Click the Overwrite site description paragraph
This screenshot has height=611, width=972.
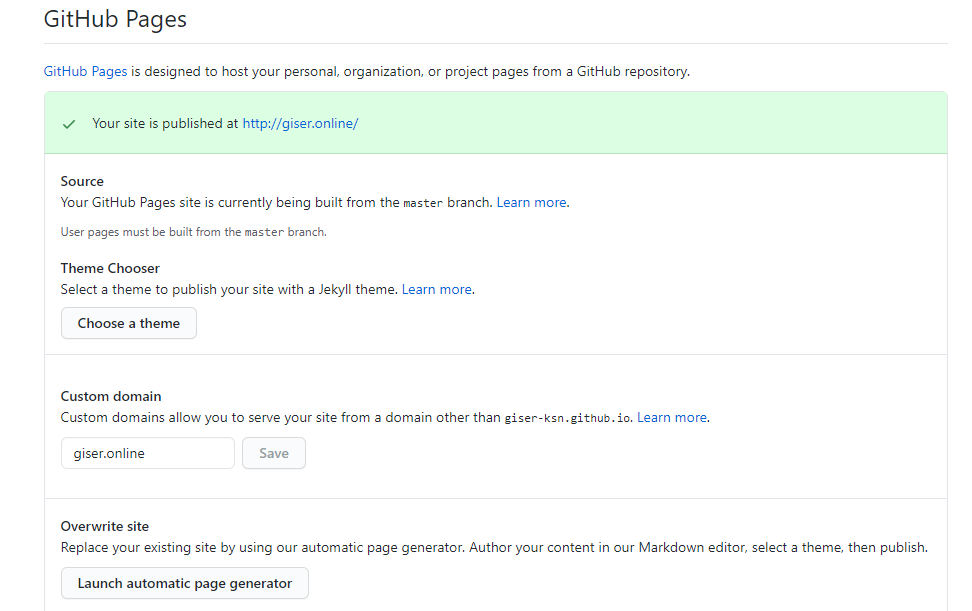(494, 547)
